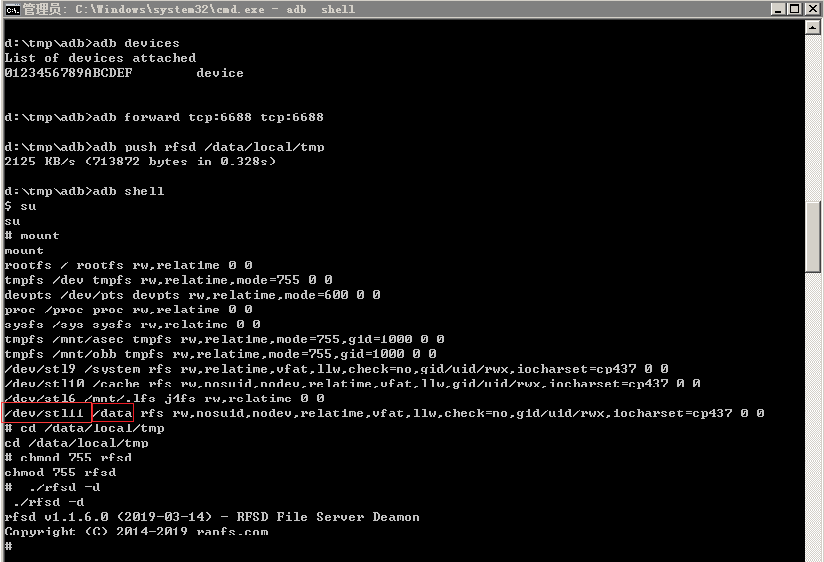
Task: Click the 'rootfs / rootfs' mount entry
Action: pyautogui.click(x=128, y=265)
